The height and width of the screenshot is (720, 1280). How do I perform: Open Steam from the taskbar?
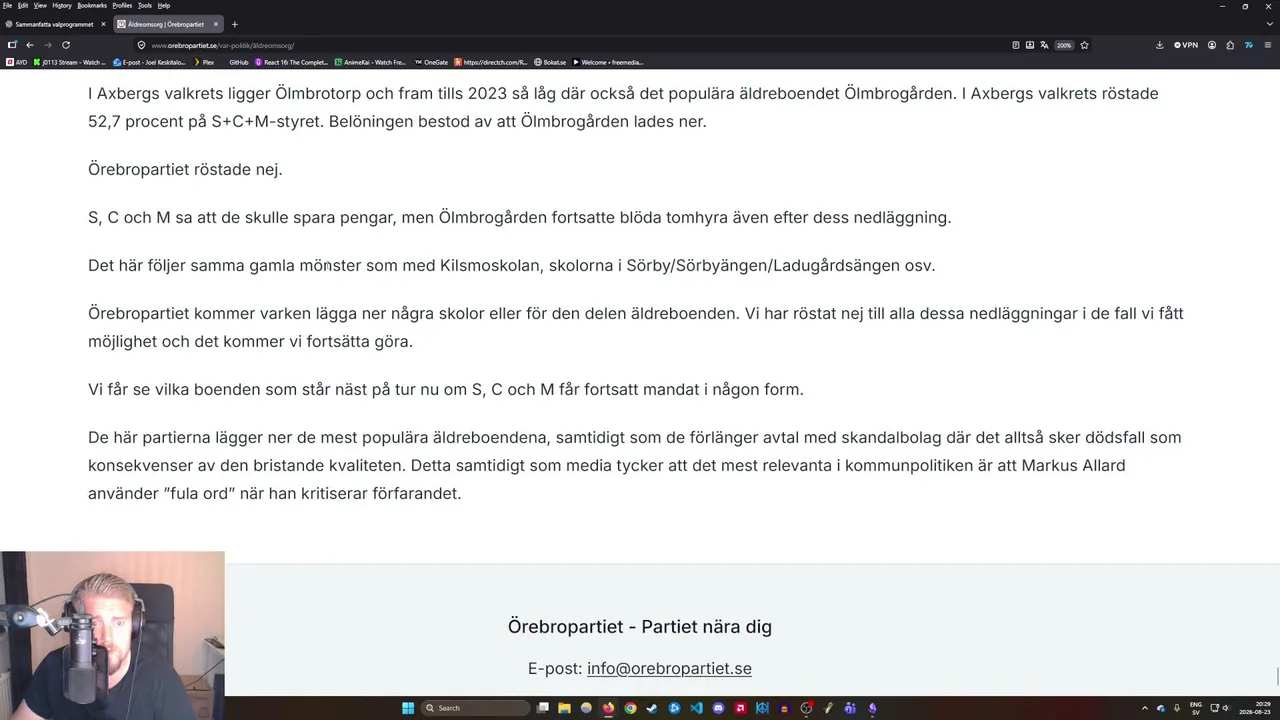point(652,708)
